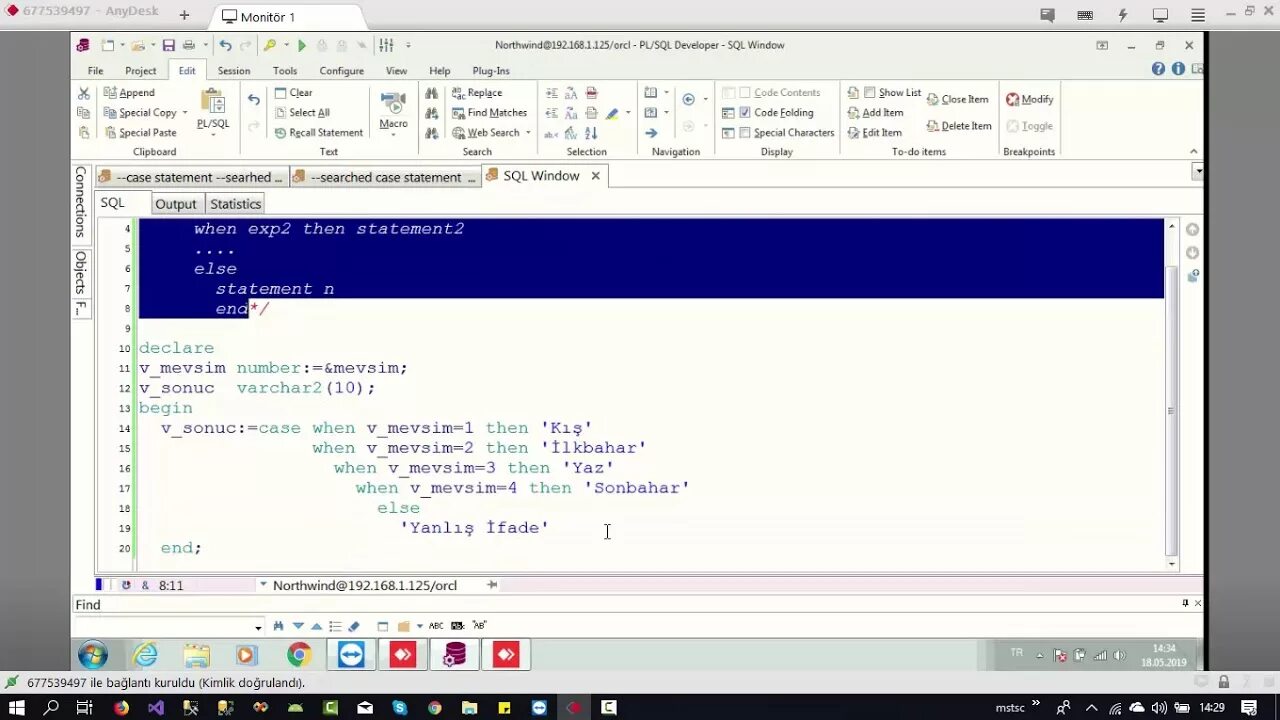The width and height of the screenshot is (1280, 720).
Task: Click the PL/SQL Developer taskbar icon
Action: point(455,655)
